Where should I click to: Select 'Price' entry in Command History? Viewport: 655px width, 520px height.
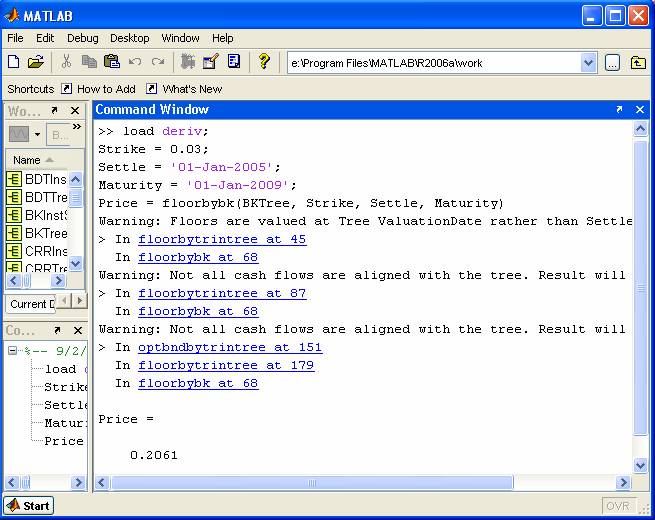click(64, 441)
